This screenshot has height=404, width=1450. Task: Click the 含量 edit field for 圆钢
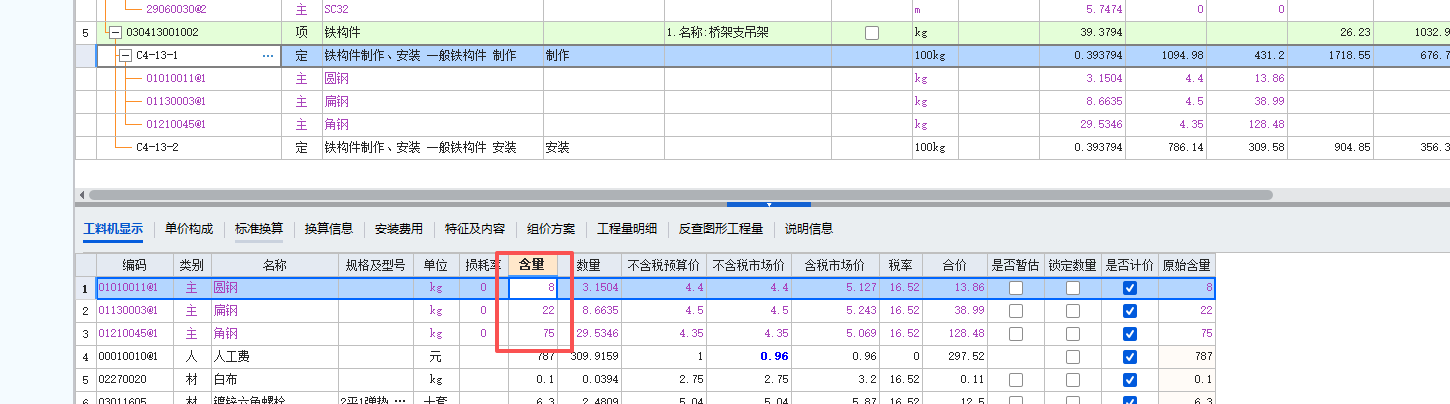tap(533, 288)
